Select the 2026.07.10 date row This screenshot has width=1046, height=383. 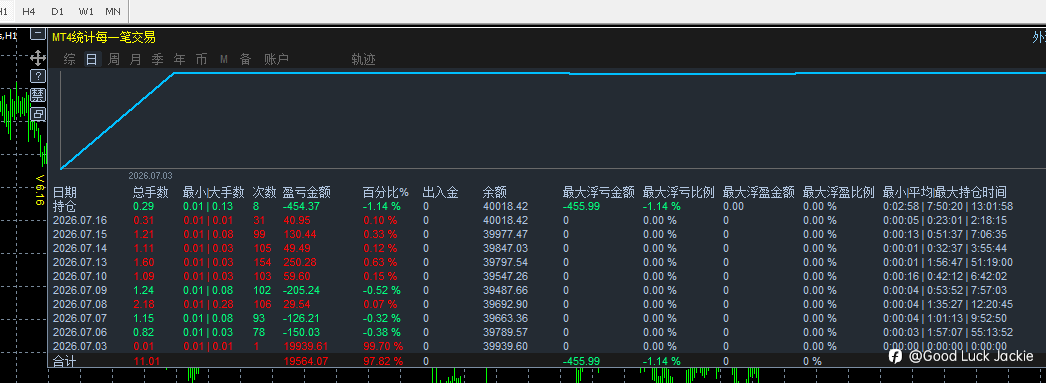(79, 276)
